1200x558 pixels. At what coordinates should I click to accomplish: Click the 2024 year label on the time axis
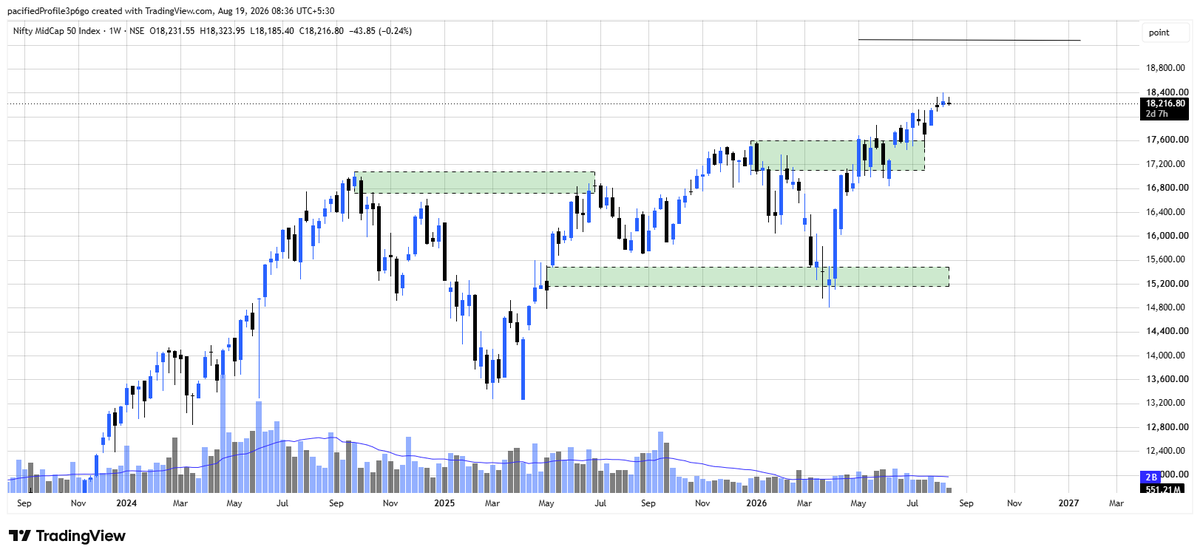click(x=127, y=505)
